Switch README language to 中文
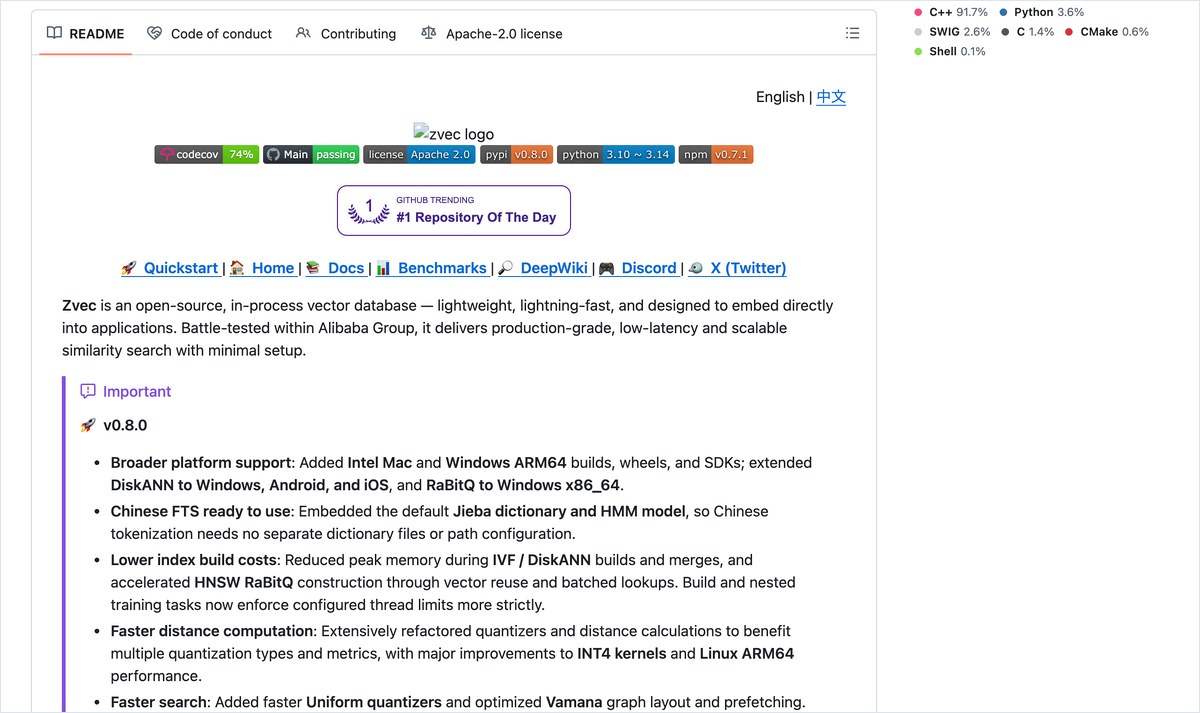Screen dimensions: 1200x713 (831, 97)
